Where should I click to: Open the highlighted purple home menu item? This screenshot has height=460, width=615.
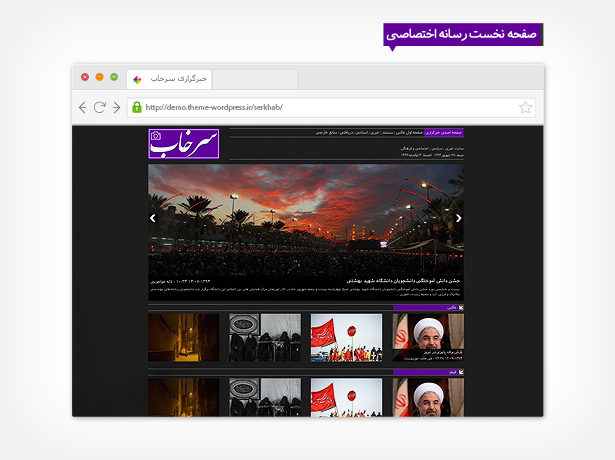coord(443,132)
